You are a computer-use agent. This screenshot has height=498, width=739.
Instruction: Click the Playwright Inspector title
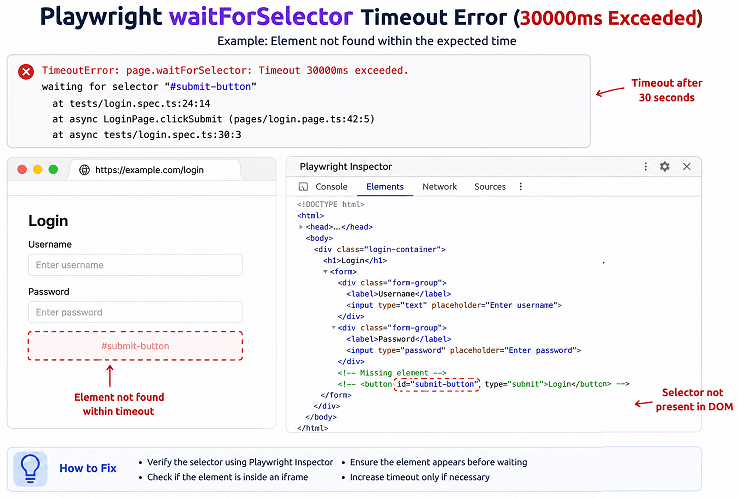click(346, 166)
